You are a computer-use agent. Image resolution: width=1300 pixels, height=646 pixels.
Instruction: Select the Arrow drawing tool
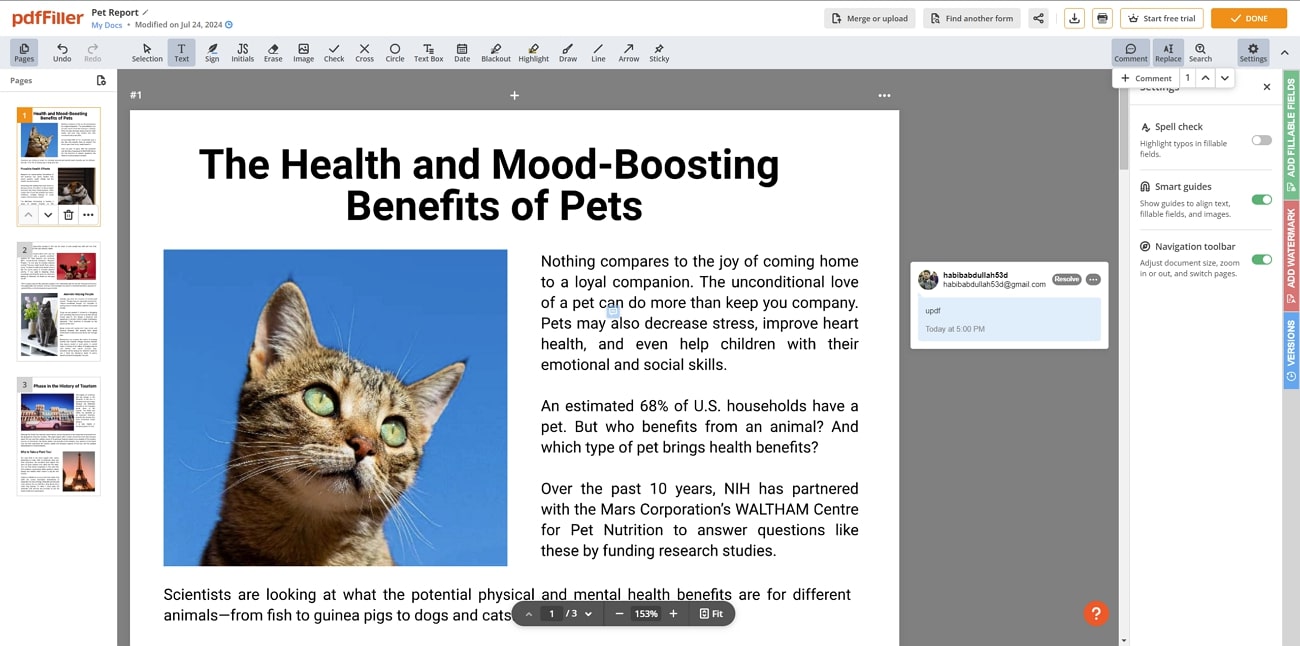628,52
